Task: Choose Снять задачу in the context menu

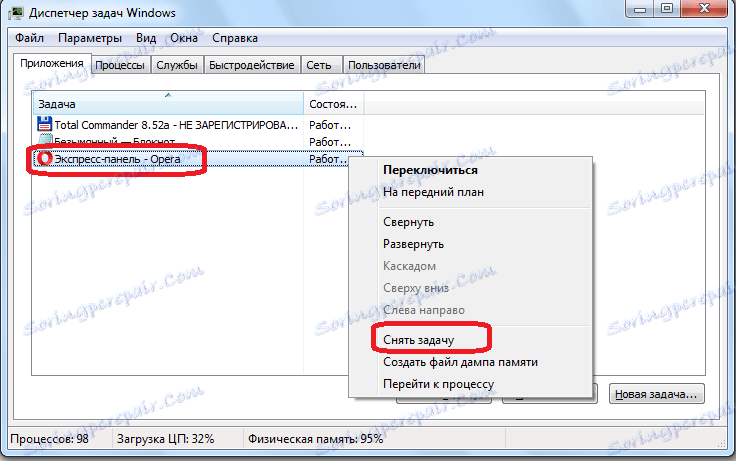Action: 419,340
